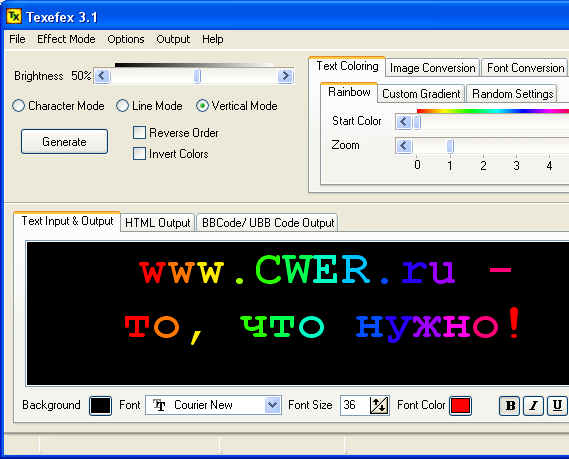Toggle Bold text formatting

click(x=510, y=405)
